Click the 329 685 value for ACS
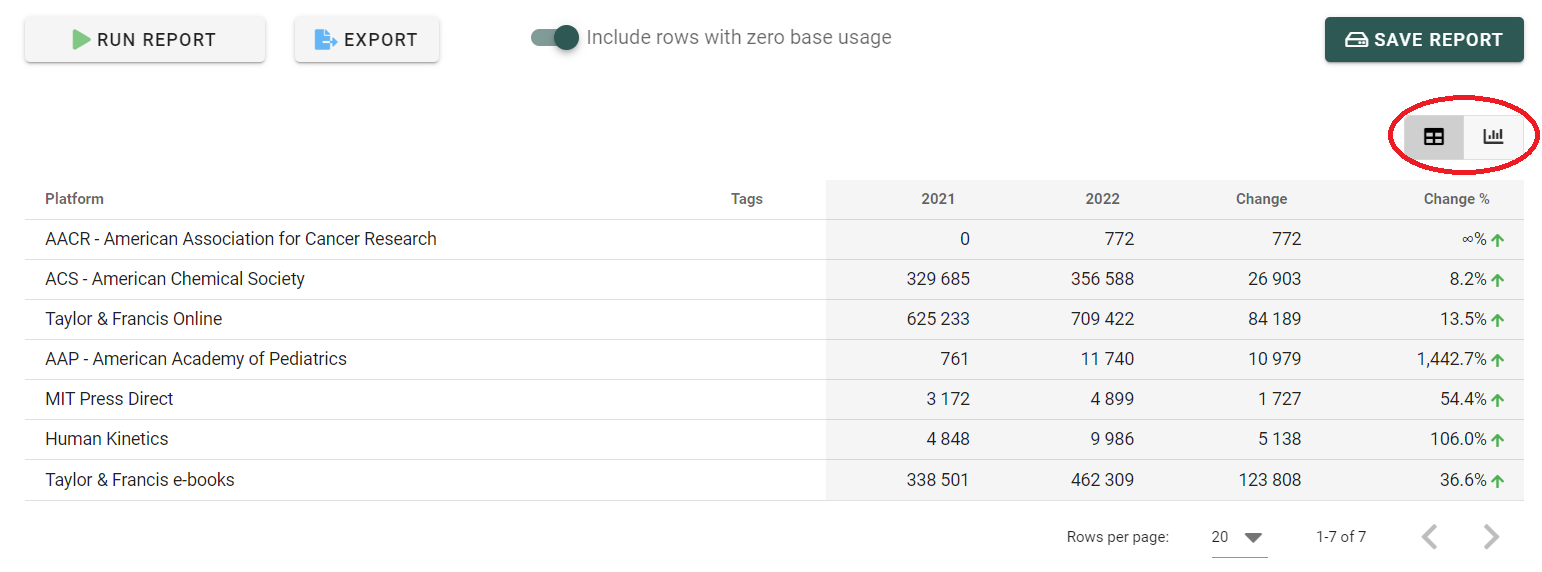The width and height of the screenshot is (1542, 572). (x=938, y=279)
